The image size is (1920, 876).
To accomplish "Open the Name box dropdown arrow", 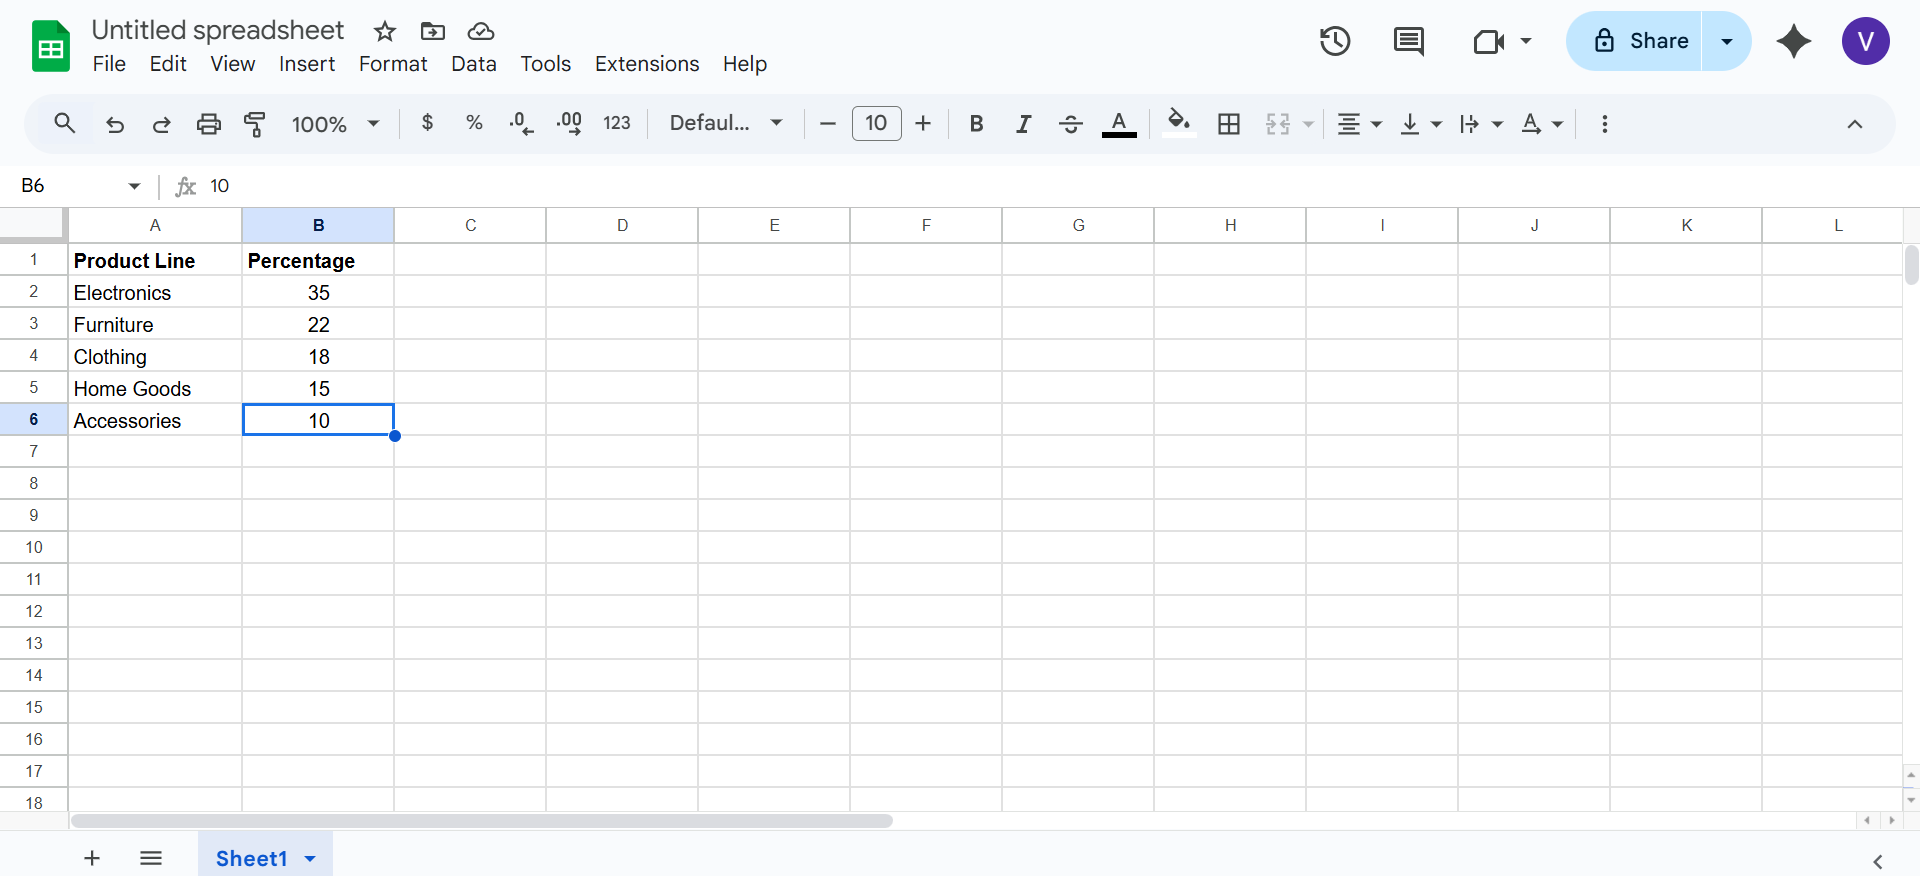I will [x=134, y=186].
